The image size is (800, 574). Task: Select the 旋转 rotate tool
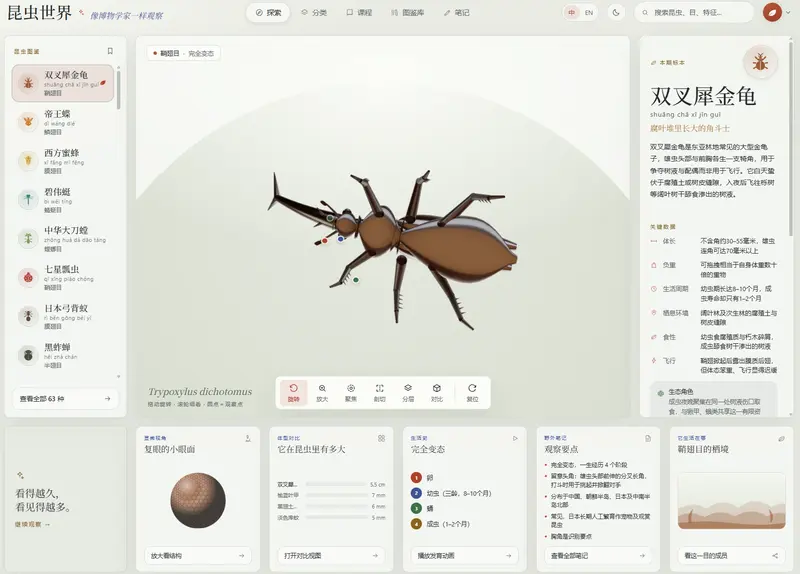click(293, 392)
